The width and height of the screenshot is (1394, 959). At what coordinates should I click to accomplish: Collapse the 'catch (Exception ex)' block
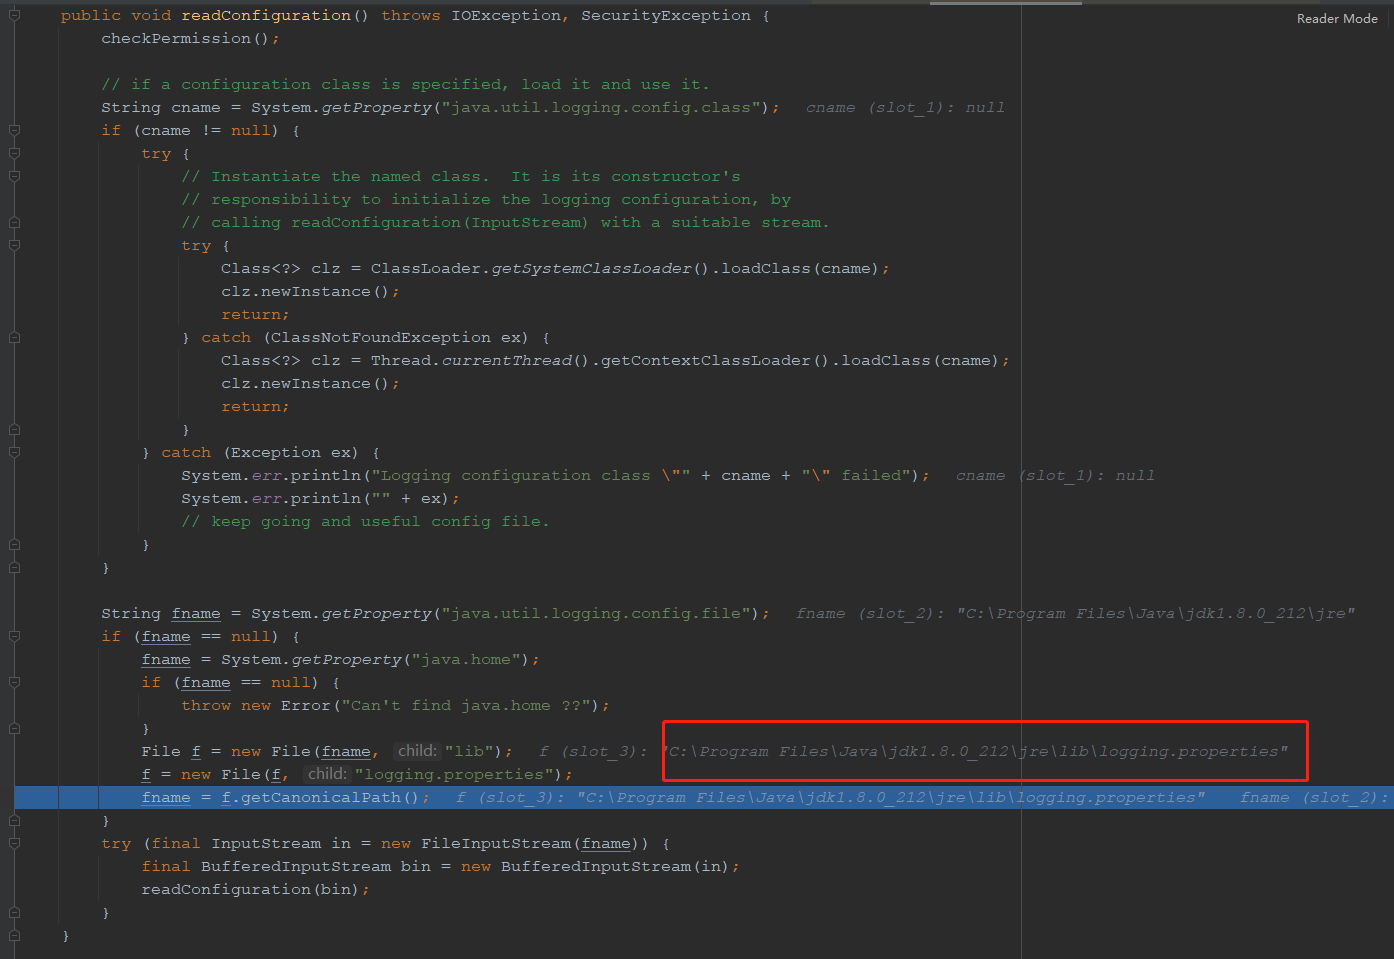click(x=14, y=452)
